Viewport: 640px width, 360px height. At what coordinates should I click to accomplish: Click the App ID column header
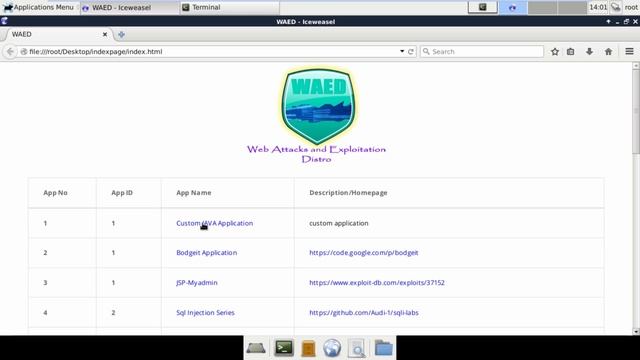[x=122, y=193]
